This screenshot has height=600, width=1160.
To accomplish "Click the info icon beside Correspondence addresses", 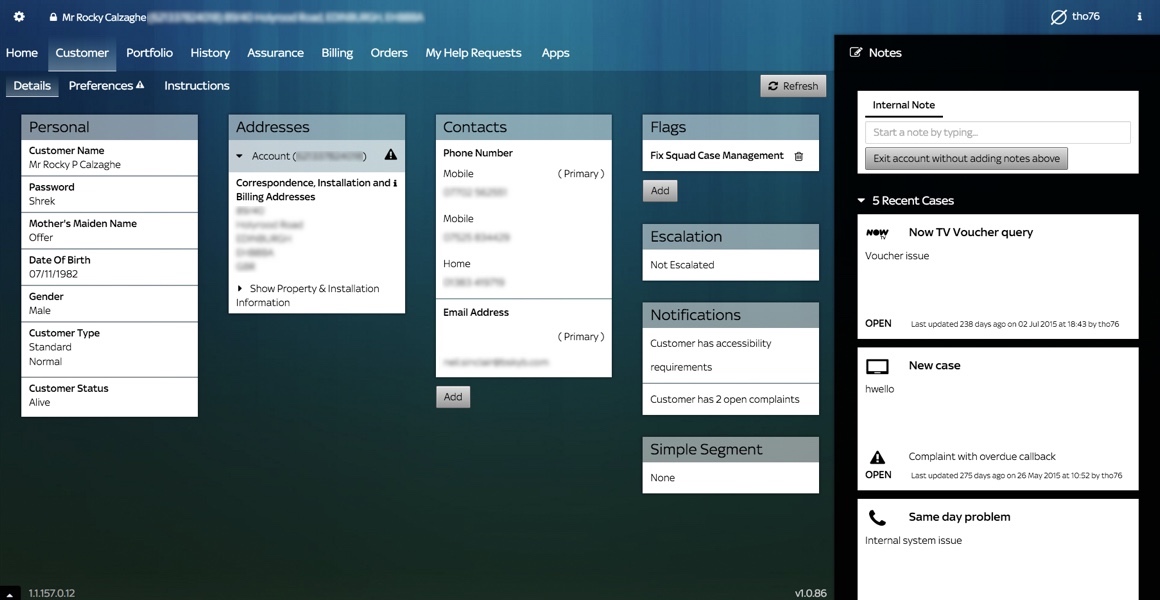I will pos(395,183).
